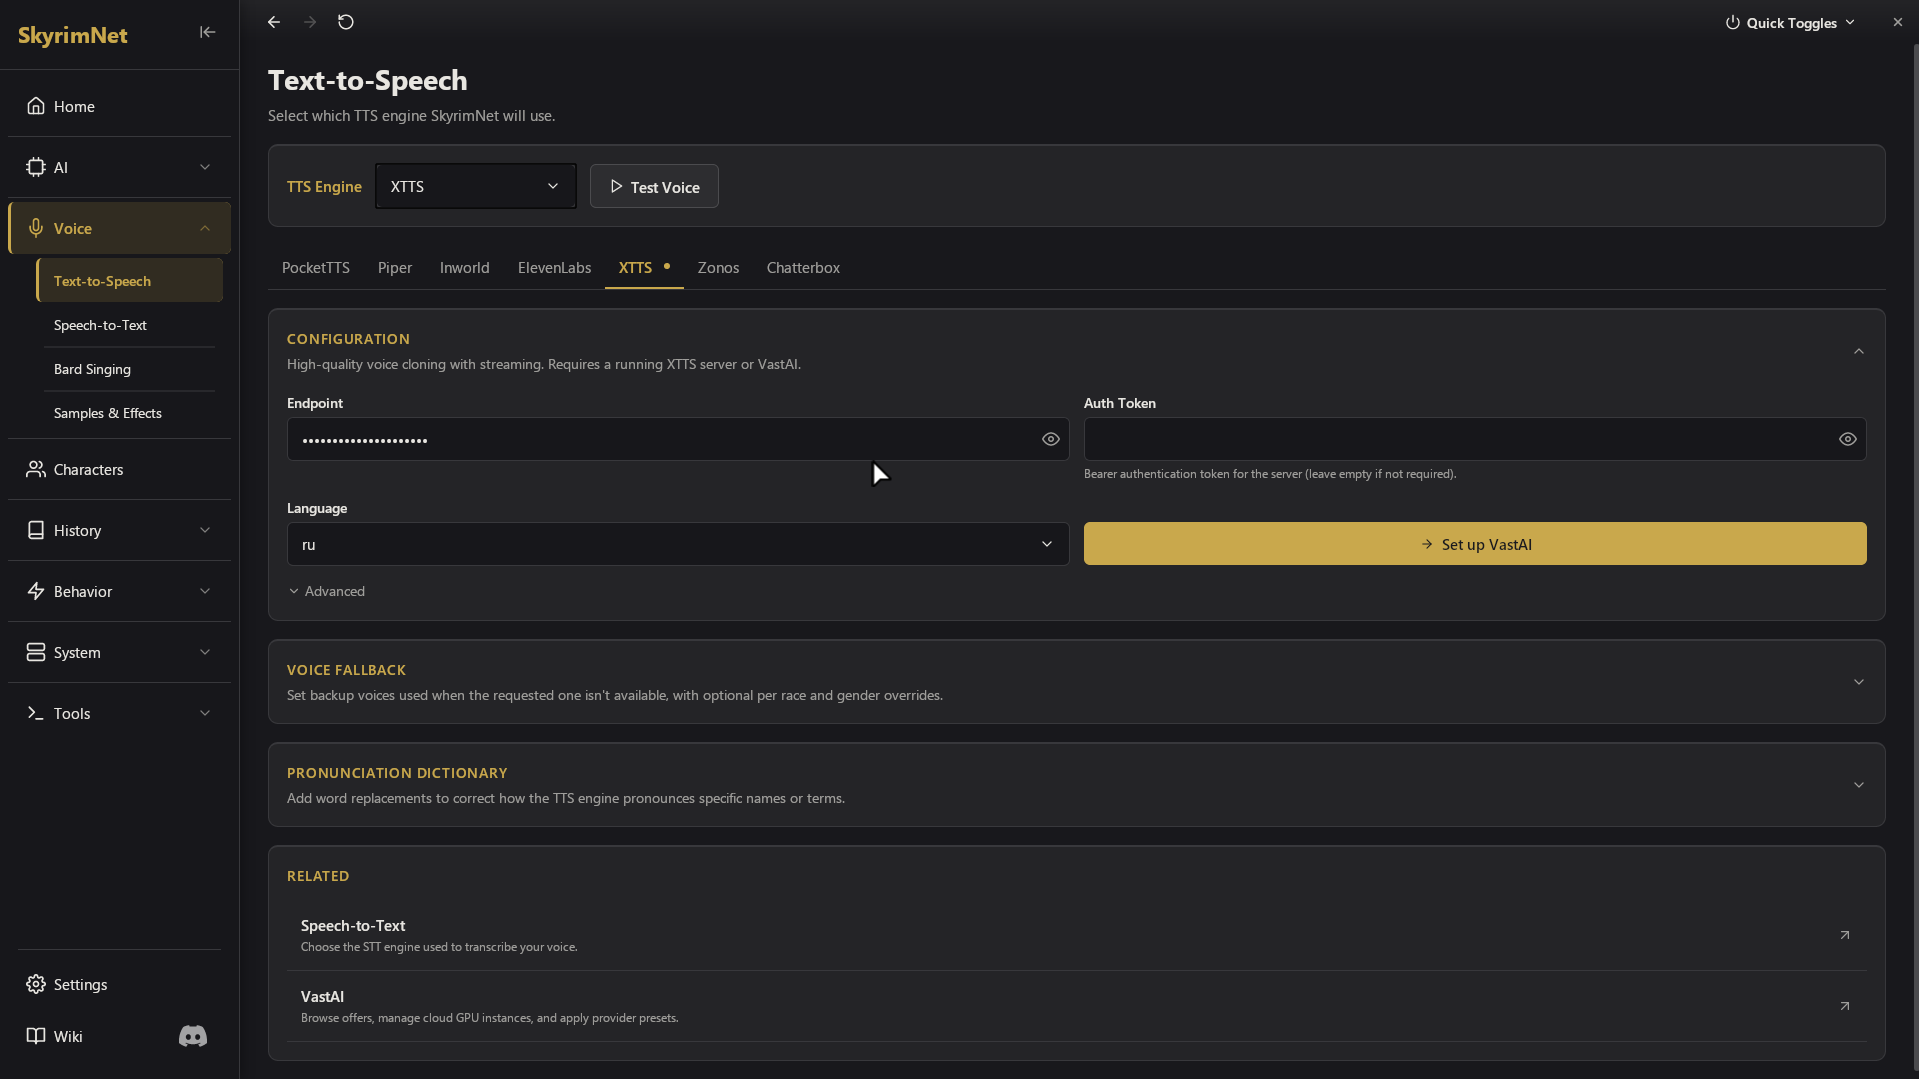
Task: Expand the AI sidebar menu chevron
Action: 205,167
